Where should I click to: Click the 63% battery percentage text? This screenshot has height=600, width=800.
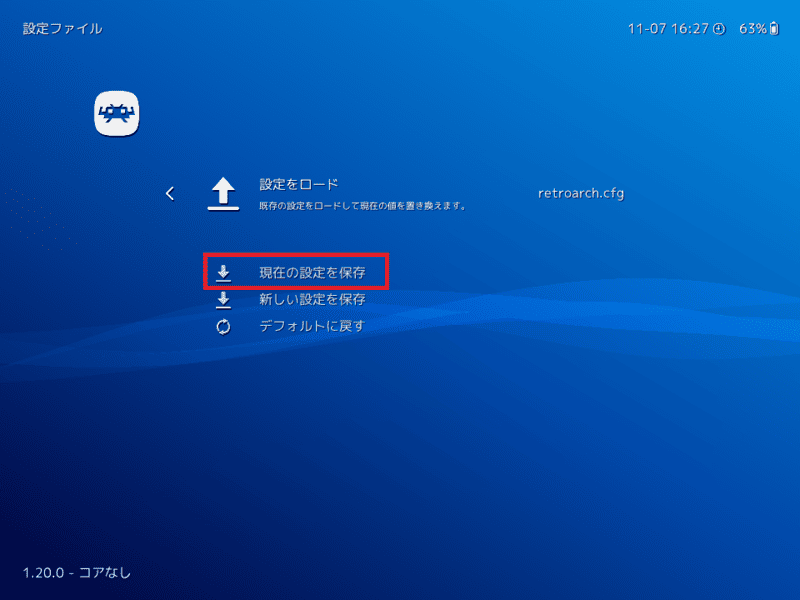pos(753,29)
